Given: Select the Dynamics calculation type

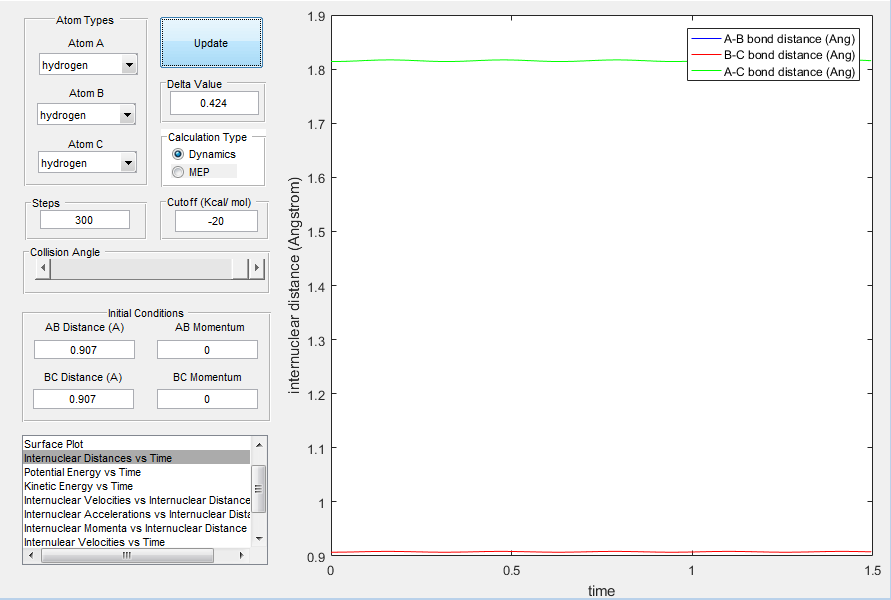Looking at the screenshot, I should (203, 154).
